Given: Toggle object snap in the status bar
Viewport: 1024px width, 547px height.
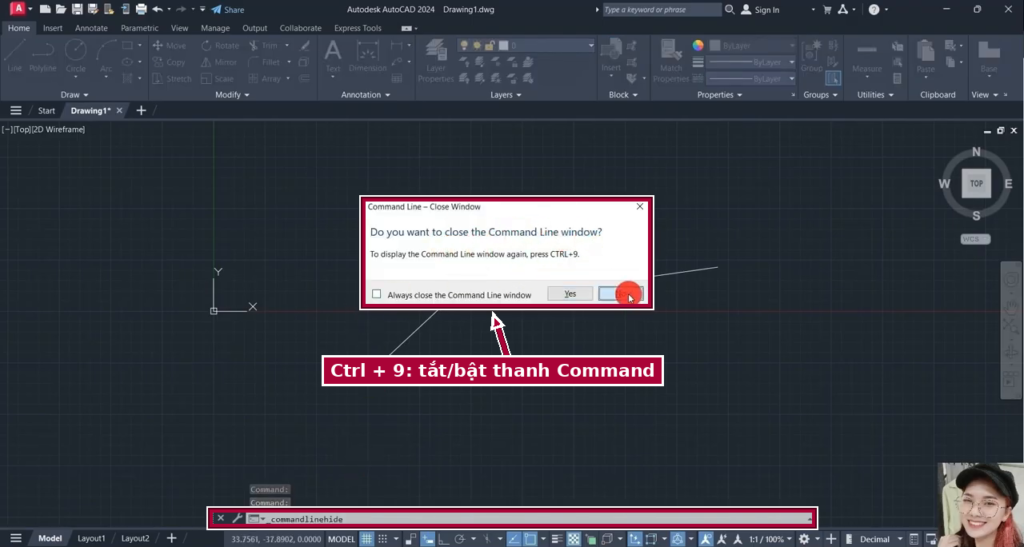Looking at the screenshot, I should point(530,539).
